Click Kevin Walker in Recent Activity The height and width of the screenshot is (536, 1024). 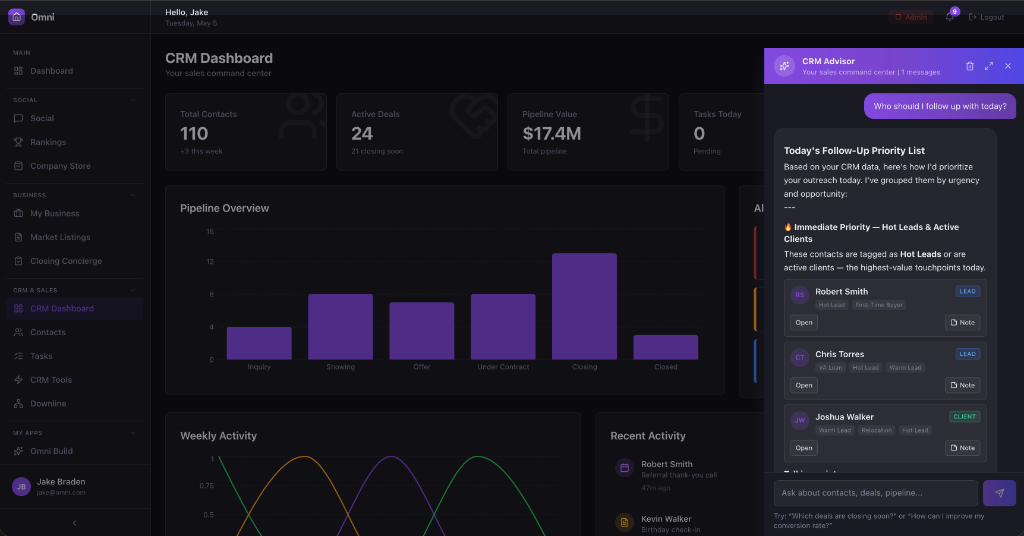666,519
